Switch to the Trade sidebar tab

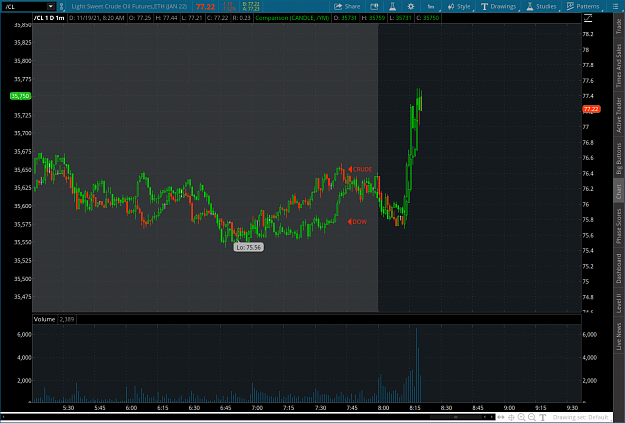click(619, 26)
